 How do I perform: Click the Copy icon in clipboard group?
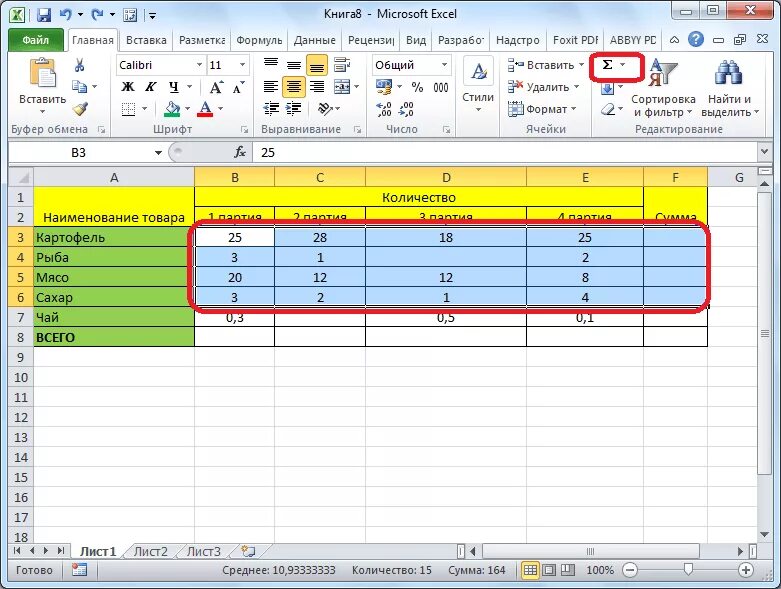80,87
